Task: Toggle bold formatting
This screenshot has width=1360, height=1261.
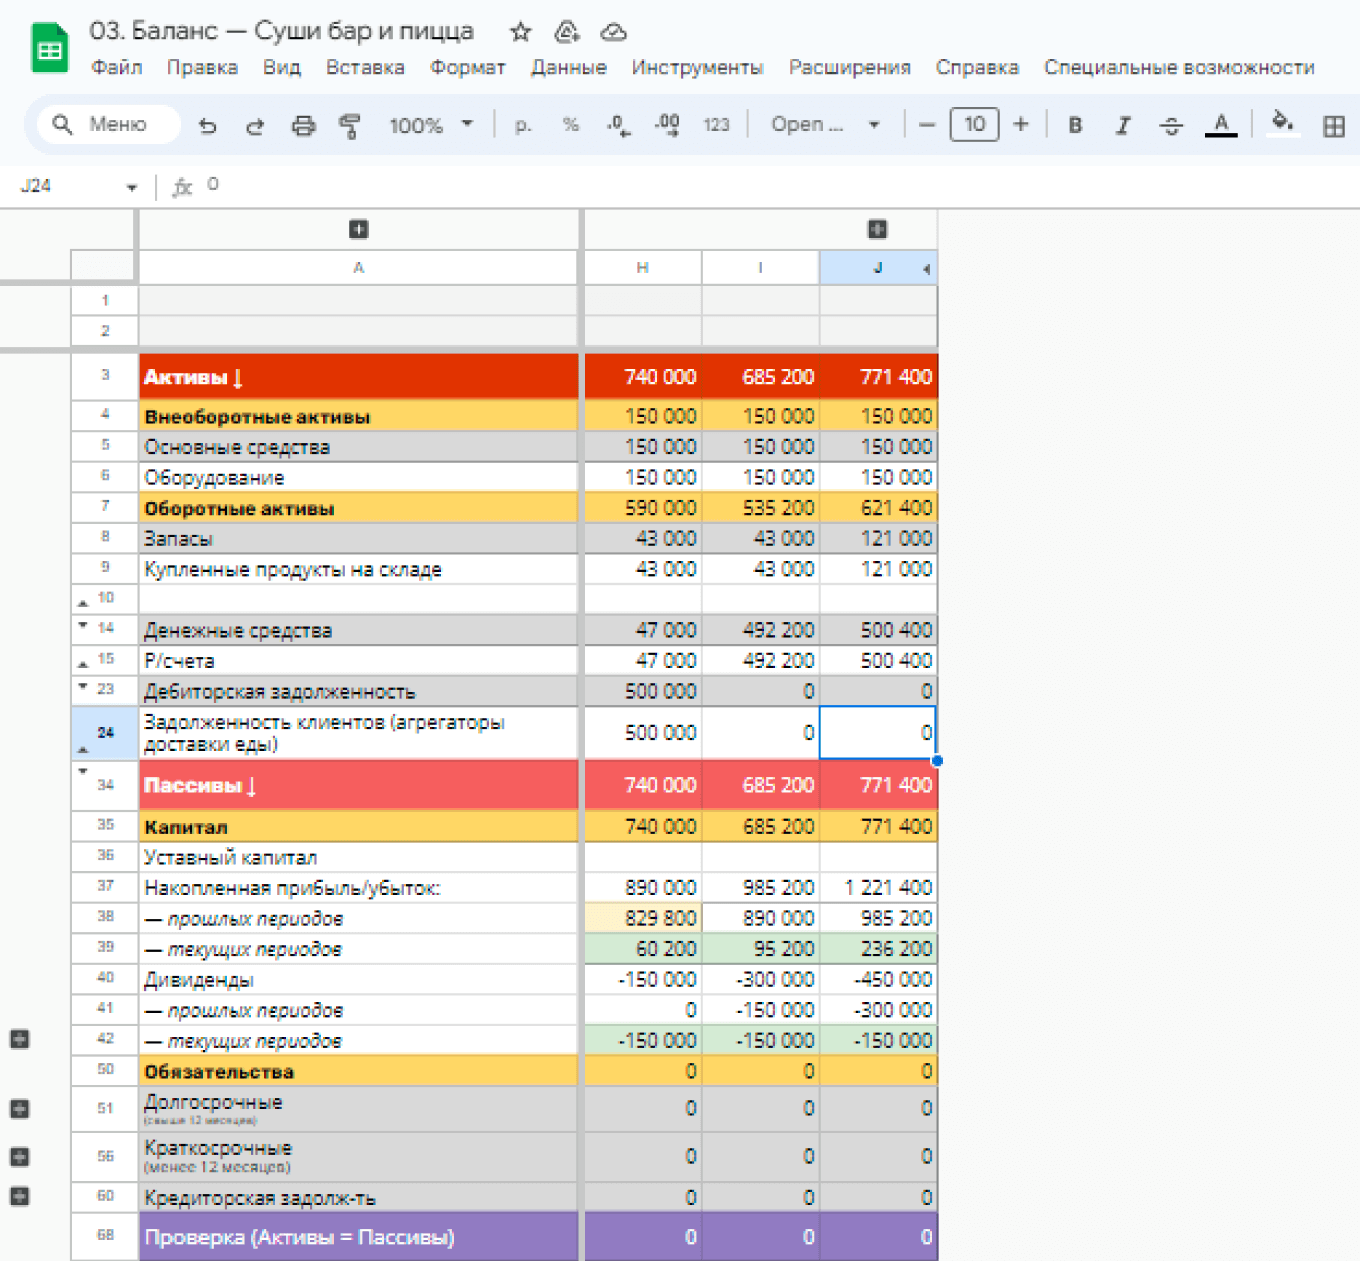Action: point(1075,125)
